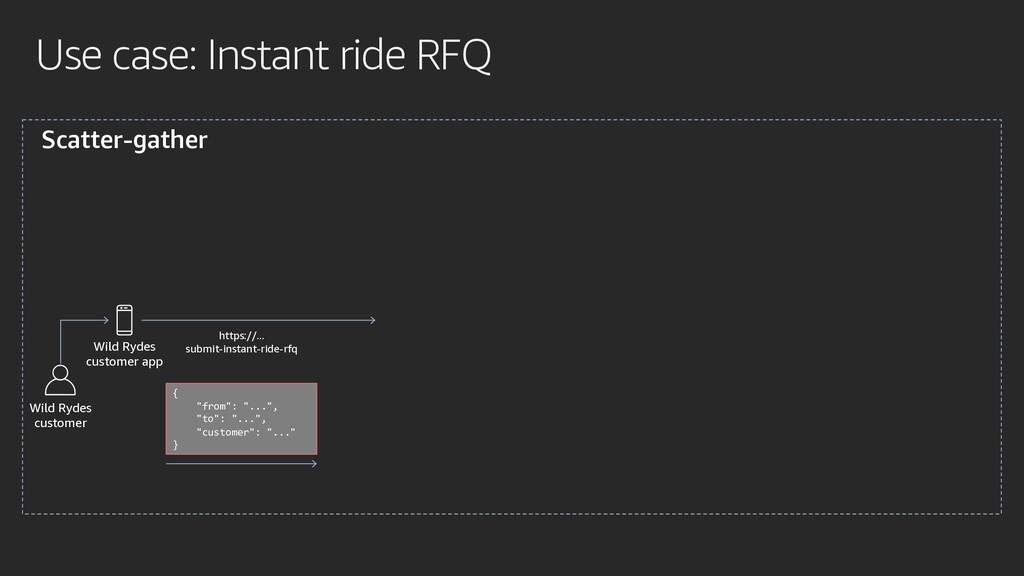Click the 'Use case: Instant ride RFQ' title

(263, 55)
